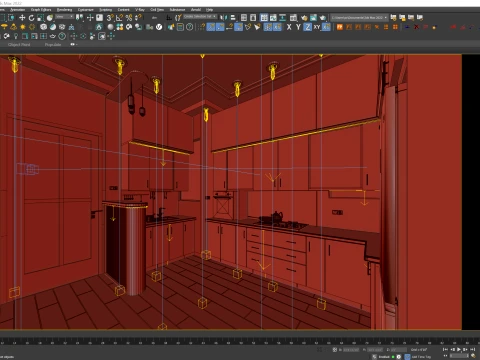Click the Mirror tool icon
This screenshot has width=480, height=360.
(223, 18)
